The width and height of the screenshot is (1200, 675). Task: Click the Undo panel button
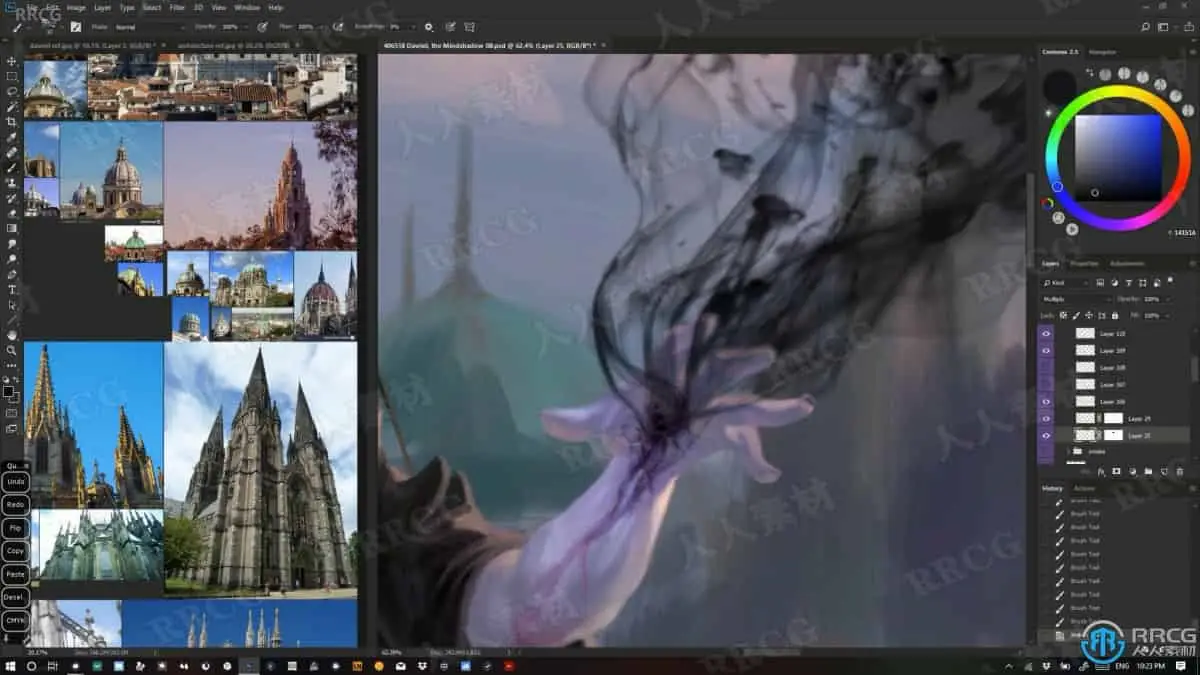click(15, 481)
